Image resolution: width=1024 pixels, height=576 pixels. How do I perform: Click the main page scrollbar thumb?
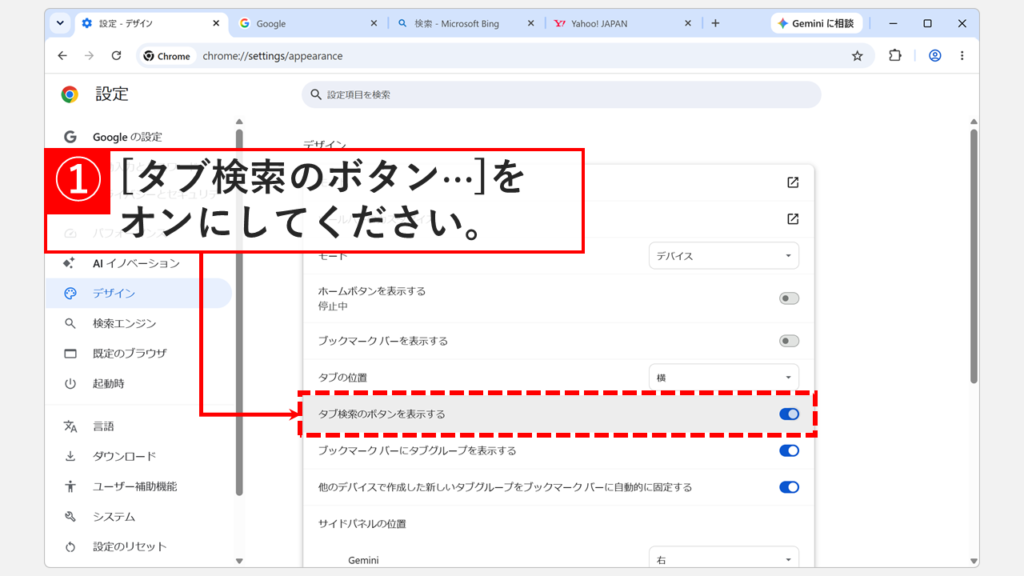tap(974, 256)
